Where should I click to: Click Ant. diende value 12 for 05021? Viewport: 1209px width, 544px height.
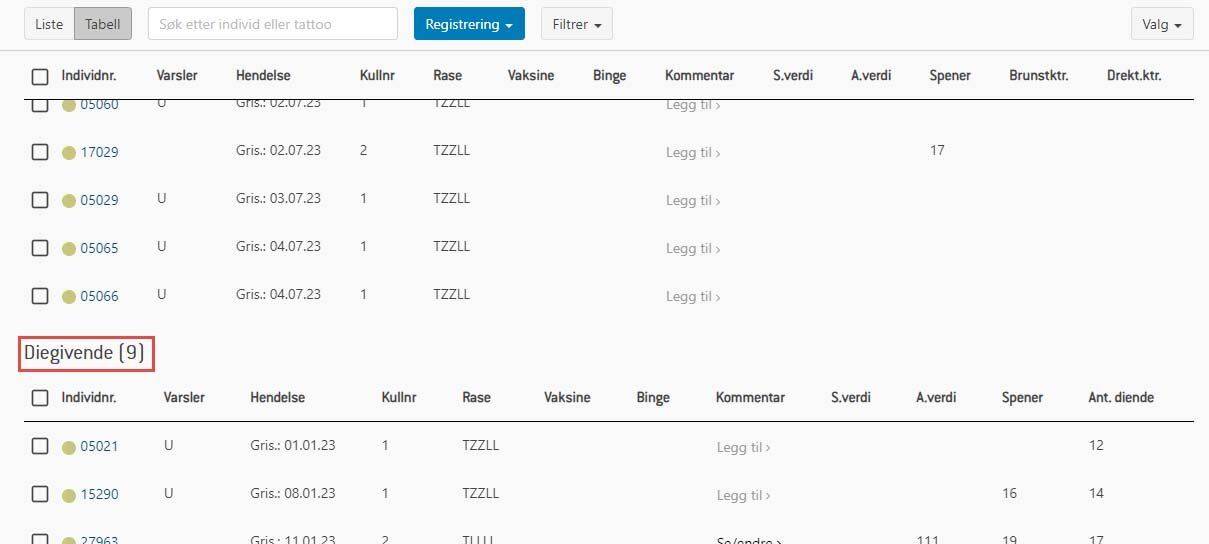[1096, 445]
